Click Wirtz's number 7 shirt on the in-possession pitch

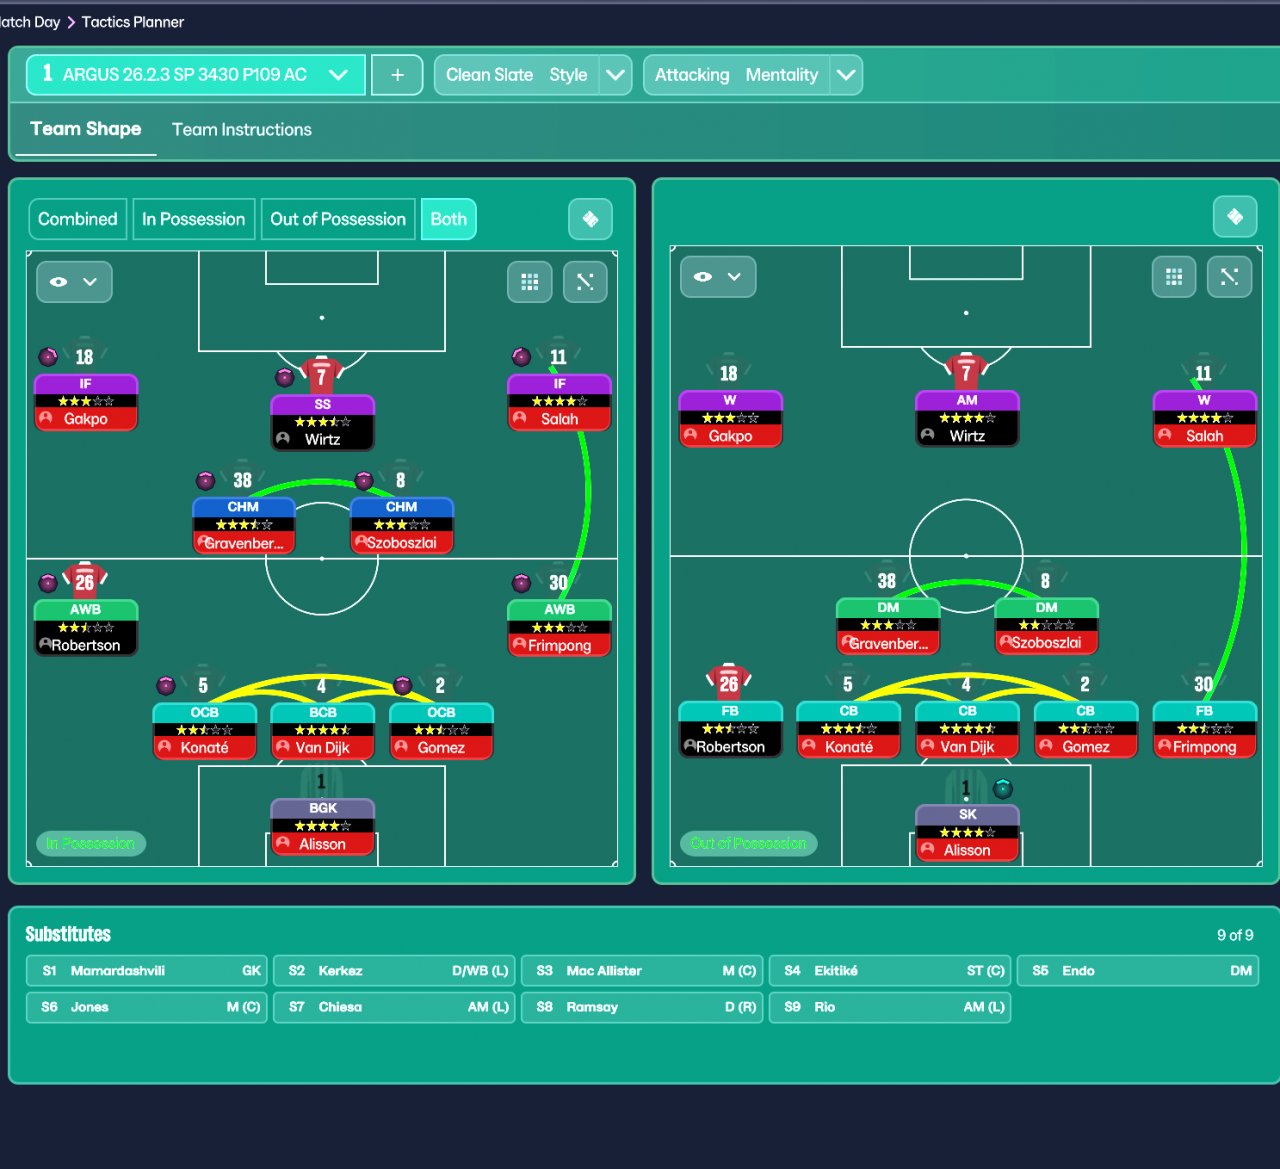point(322,375)
